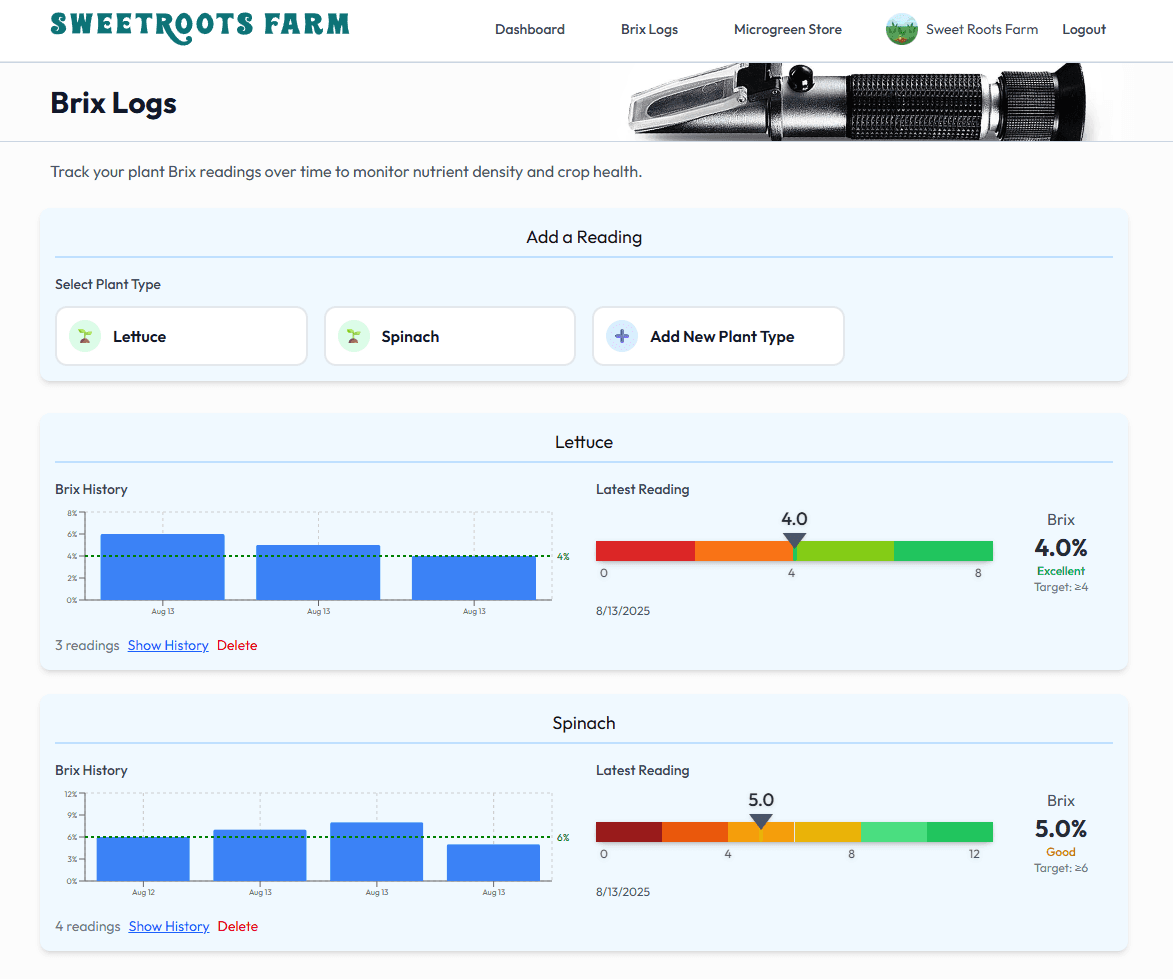Image resolution: width=1173 pixels, height=979 pixels.
Task: Click the Good rating text
Action: point(1061,853)
